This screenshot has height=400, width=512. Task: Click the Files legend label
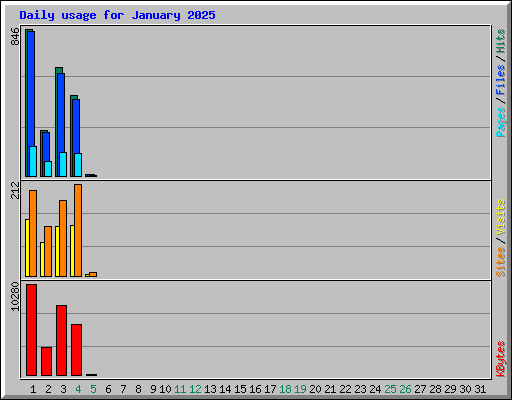click(500, 80)
